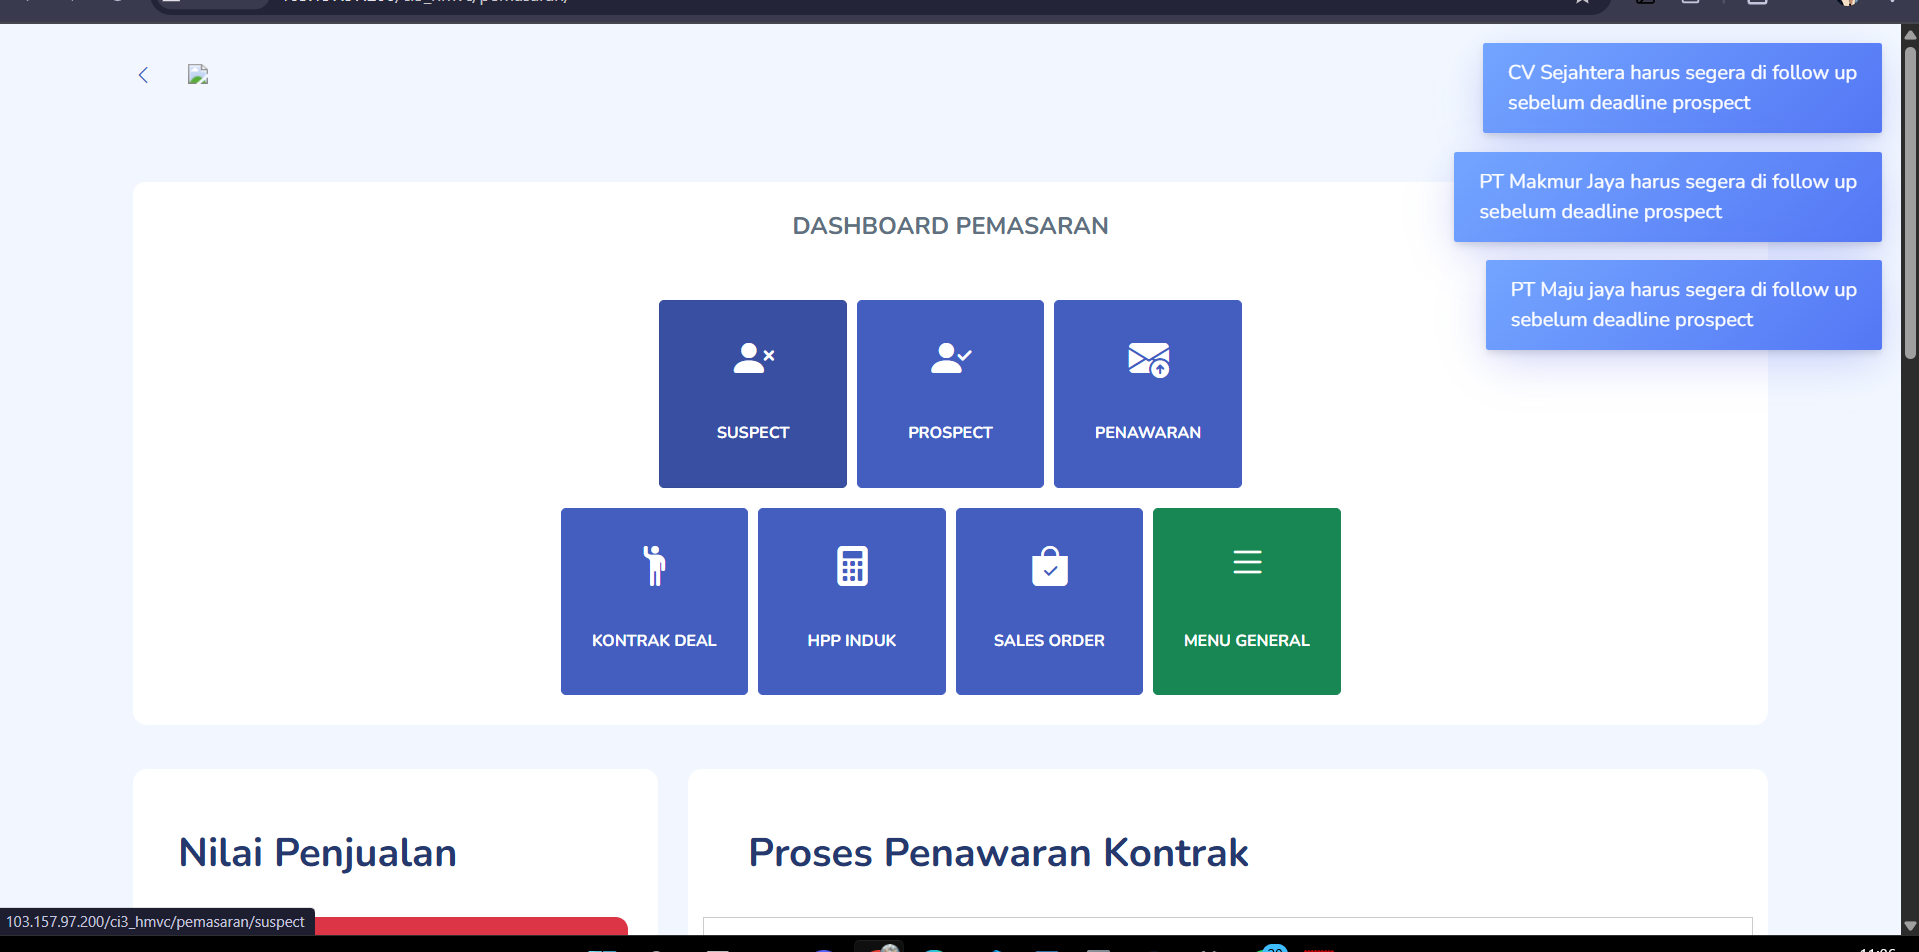Click the HPP Induk calculator icon

(852, 566)
